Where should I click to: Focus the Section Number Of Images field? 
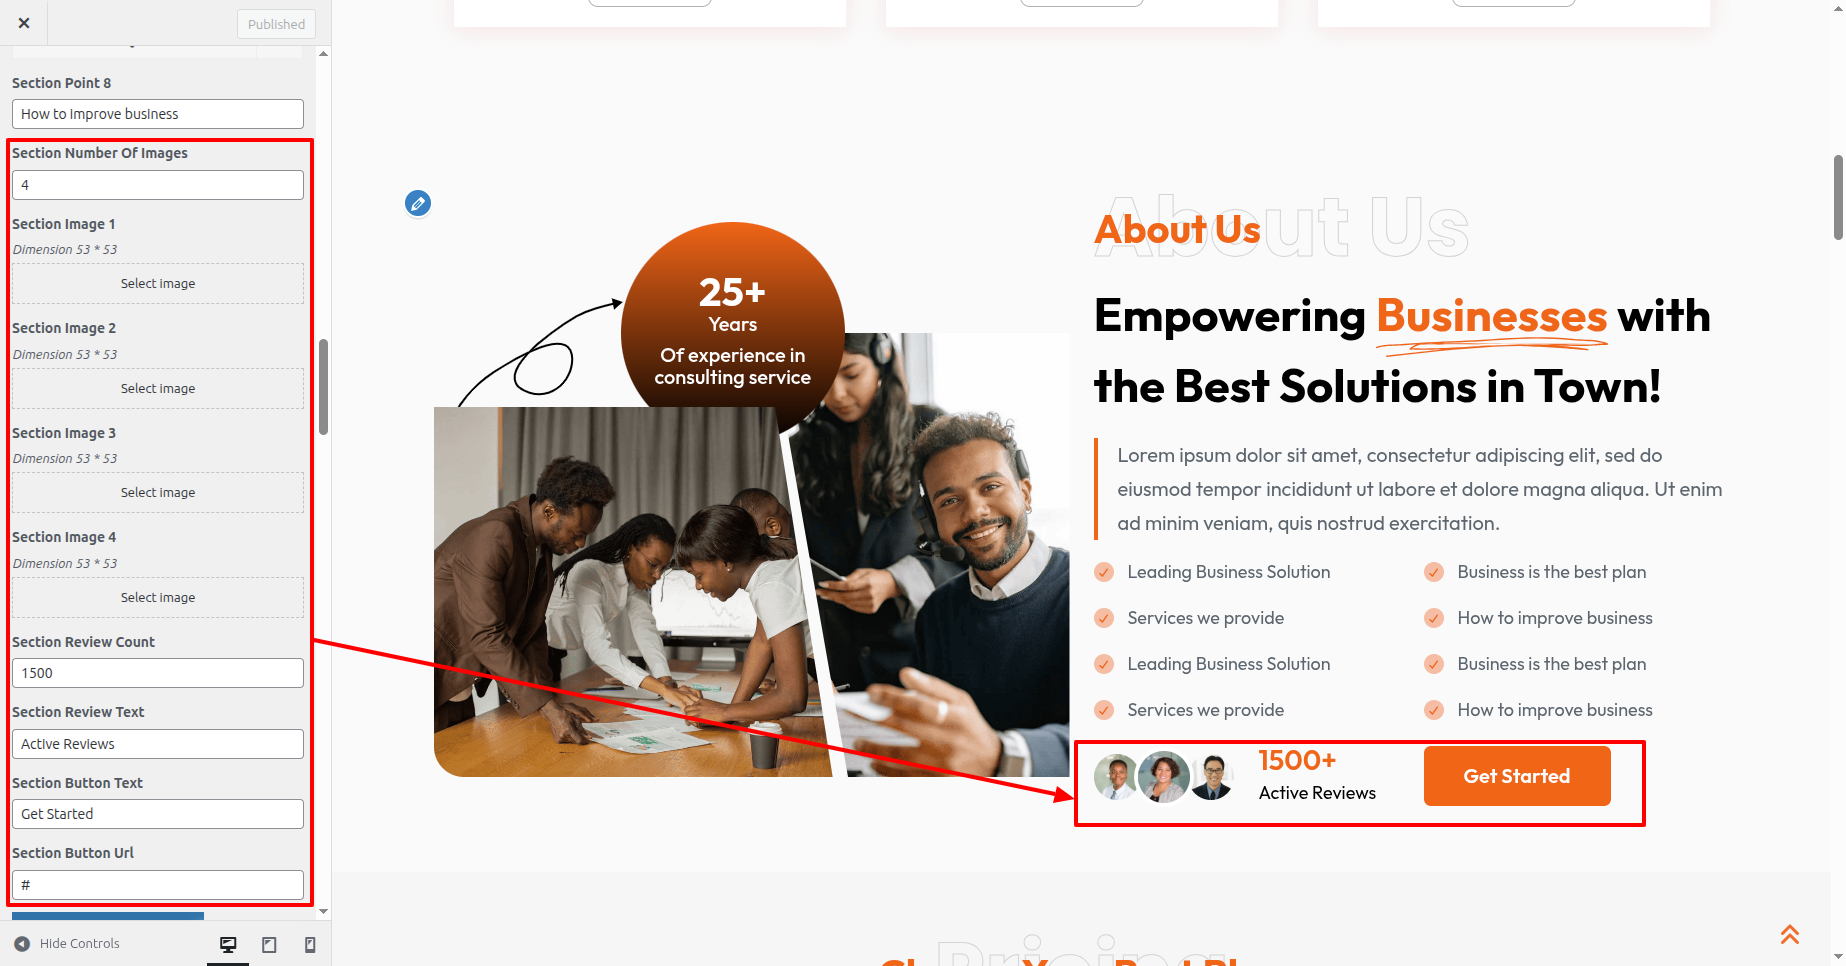click(158, 185)
